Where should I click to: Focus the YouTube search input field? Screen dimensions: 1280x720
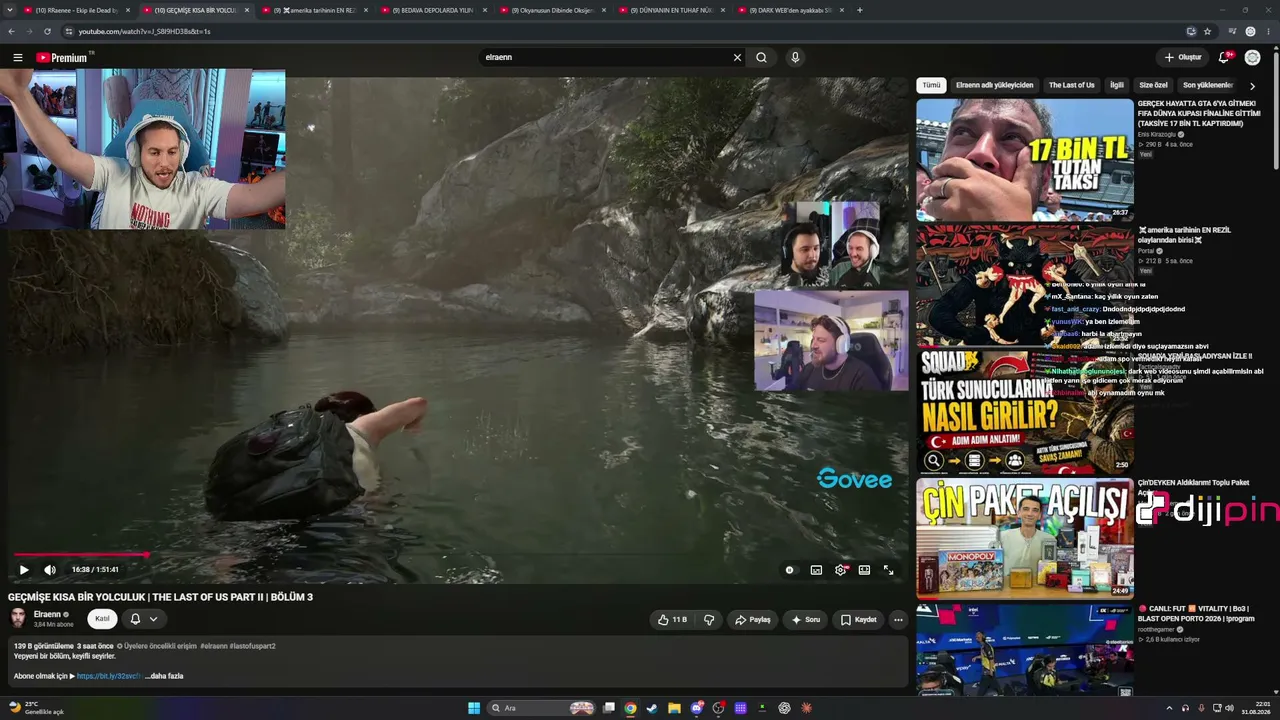click(x=605, y=58)
